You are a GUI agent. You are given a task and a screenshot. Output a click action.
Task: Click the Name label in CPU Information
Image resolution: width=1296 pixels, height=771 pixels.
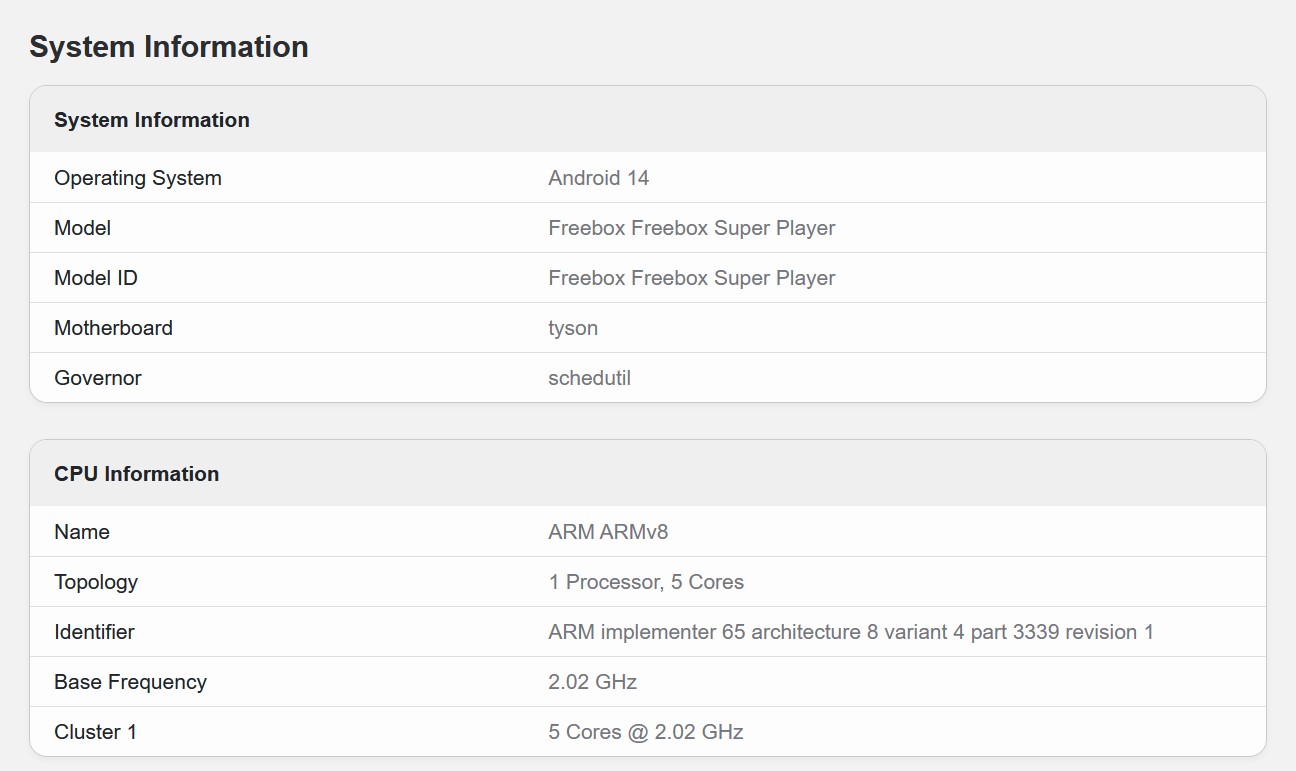coord(82,532)
